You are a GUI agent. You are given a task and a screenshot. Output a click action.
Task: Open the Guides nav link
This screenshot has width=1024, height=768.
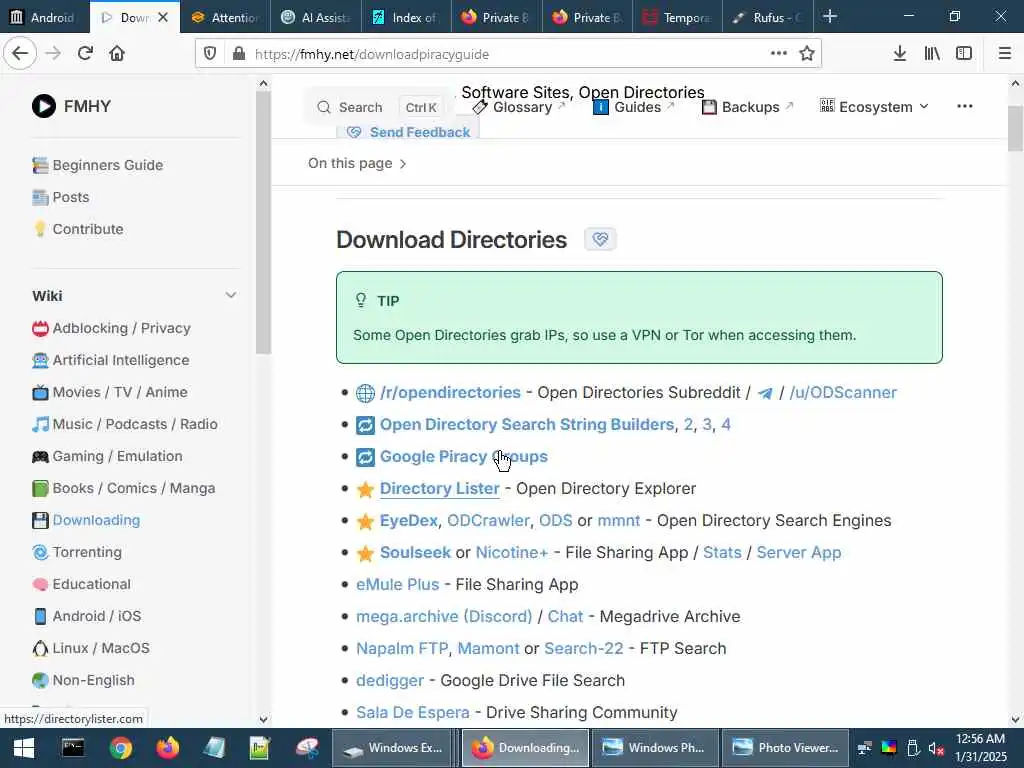pyautogui.click(x=633, y=107)
